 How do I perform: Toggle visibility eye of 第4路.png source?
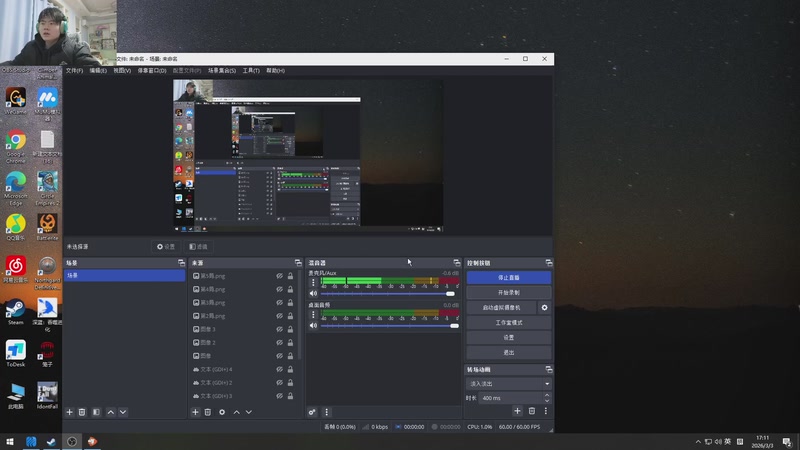[280, 289]
